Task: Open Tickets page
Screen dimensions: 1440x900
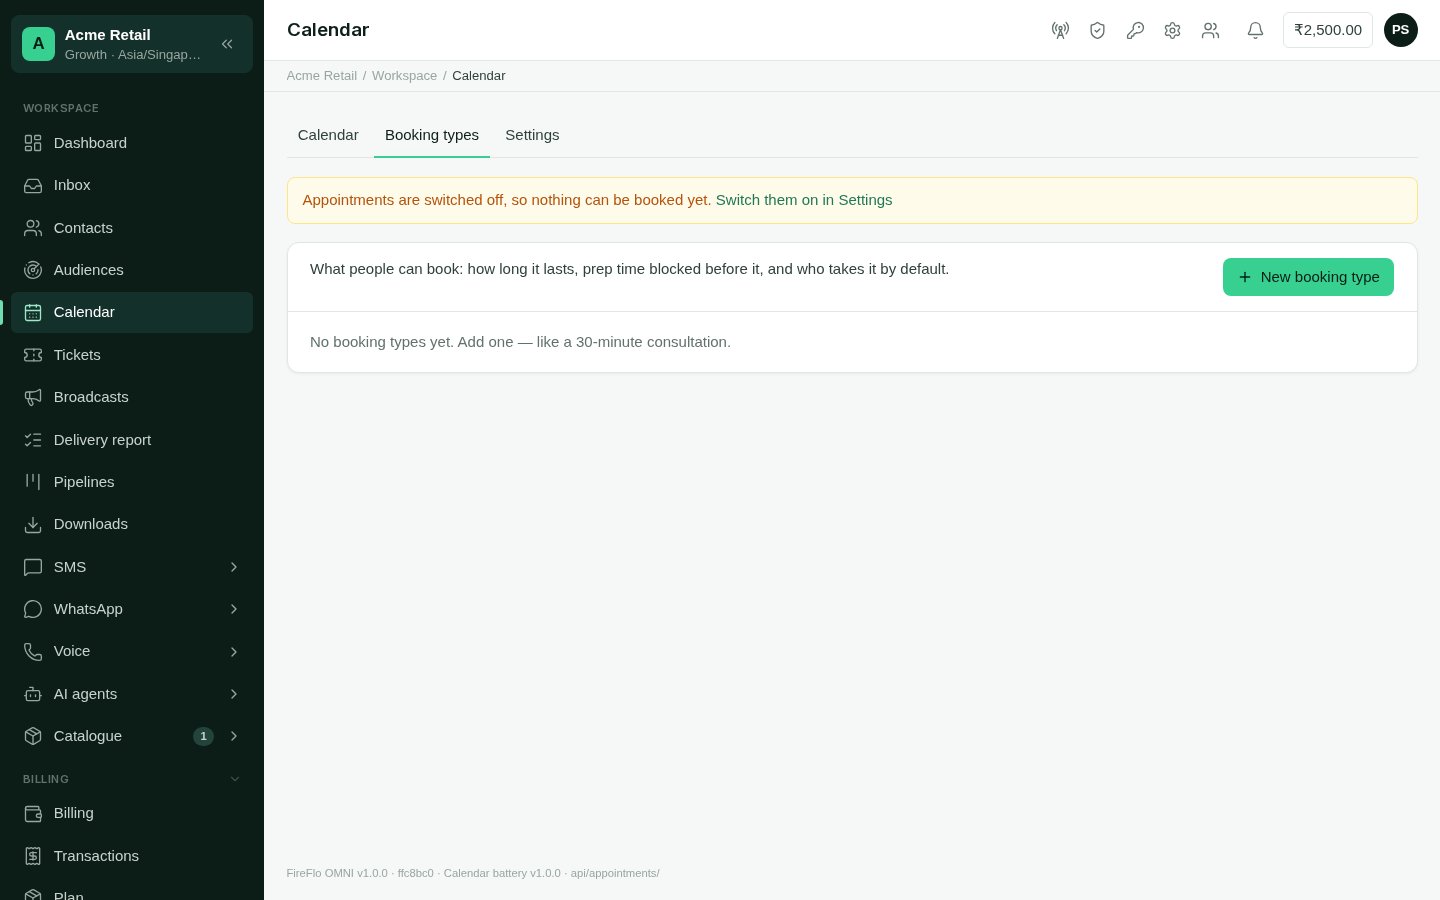Action: pyautogui.click(x=132, y=355)
